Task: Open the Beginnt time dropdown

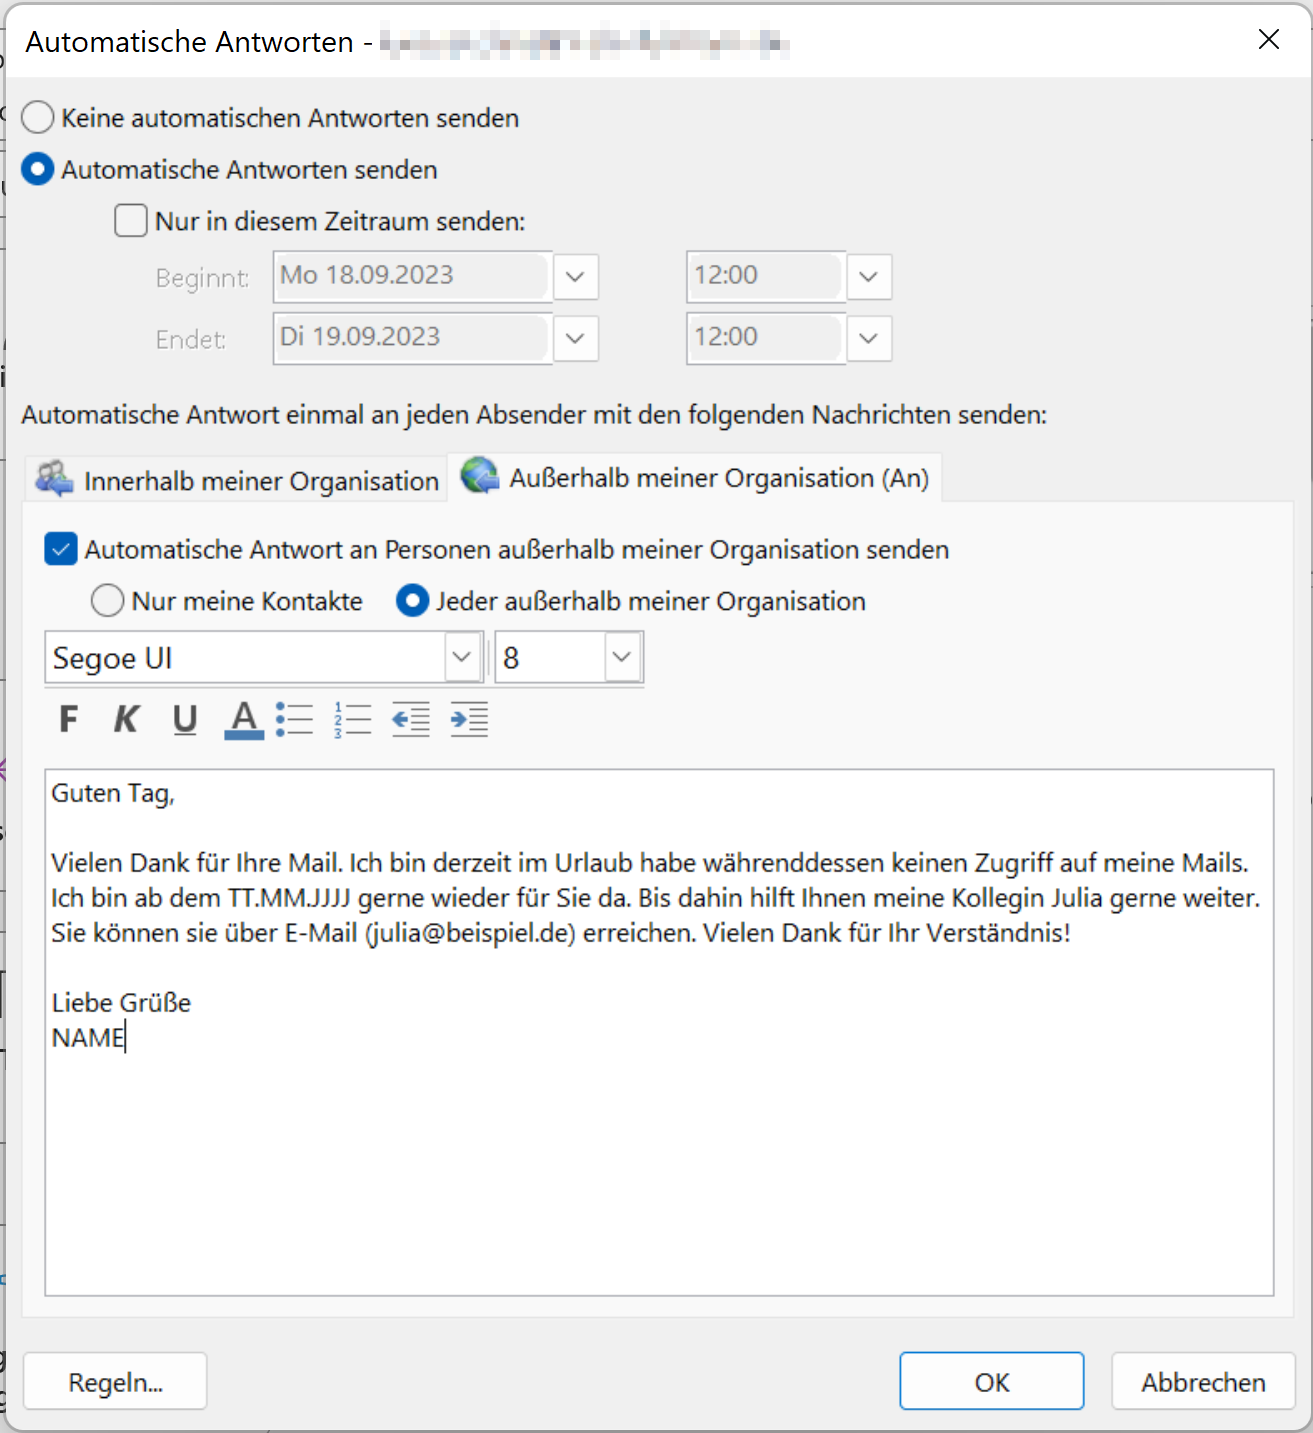Action: (868, 276)
